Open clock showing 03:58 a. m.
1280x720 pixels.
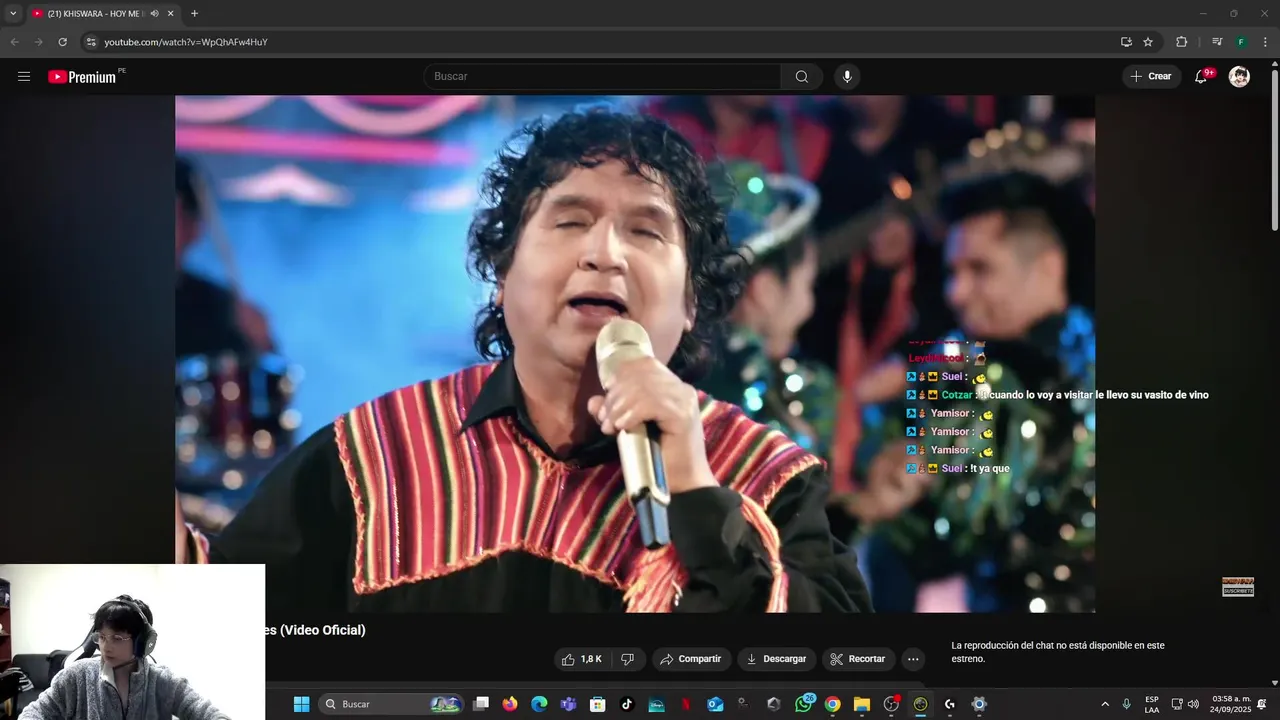tap(1230, 704)
